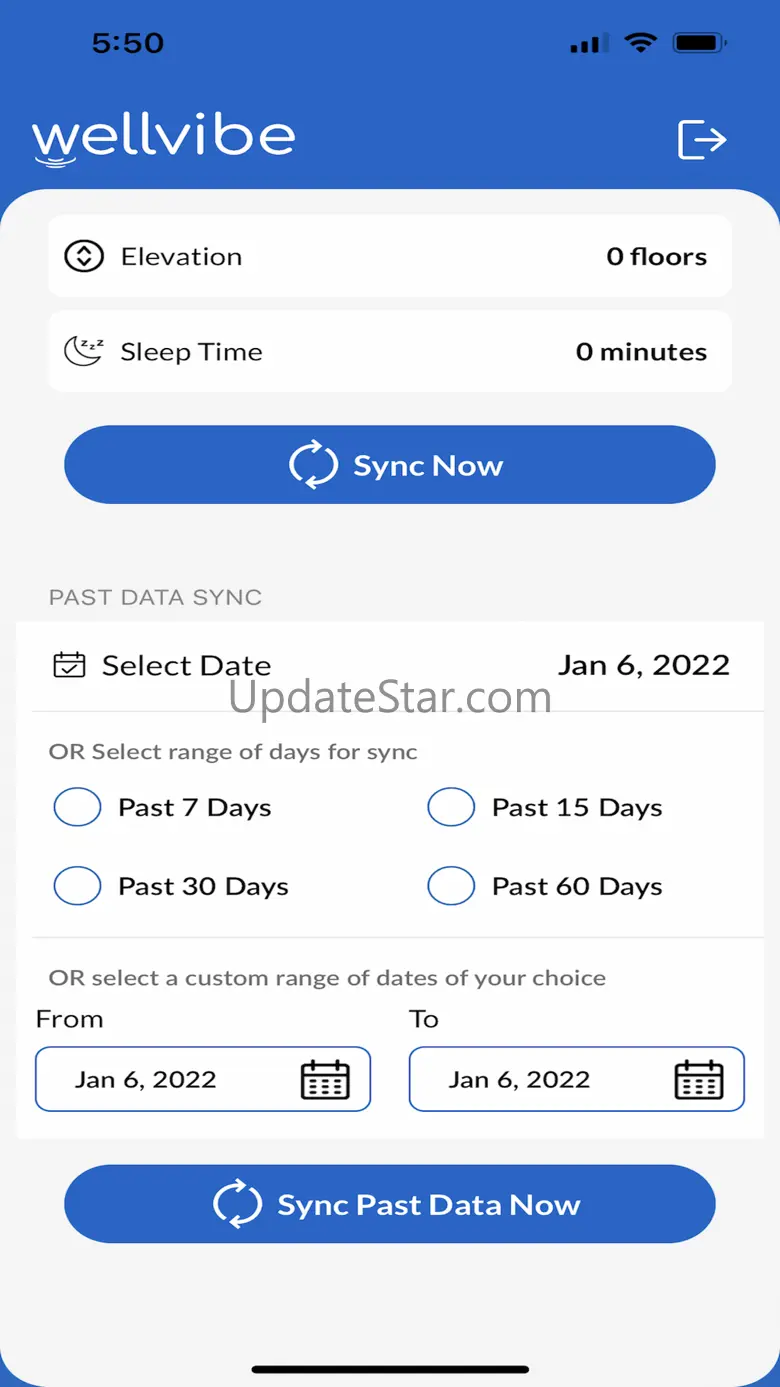Tap the Elevation 0 floors row
This screenshot has width=780, height=1387.
(390, 257)
